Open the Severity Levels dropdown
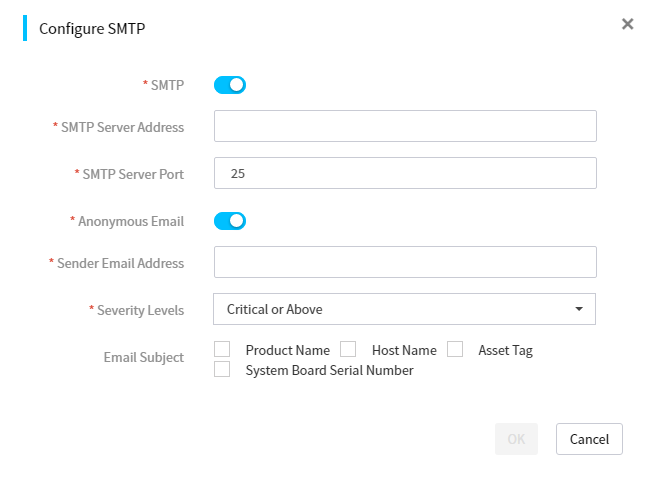The width and height of the screenshot is (656, 483). (404, 309)
